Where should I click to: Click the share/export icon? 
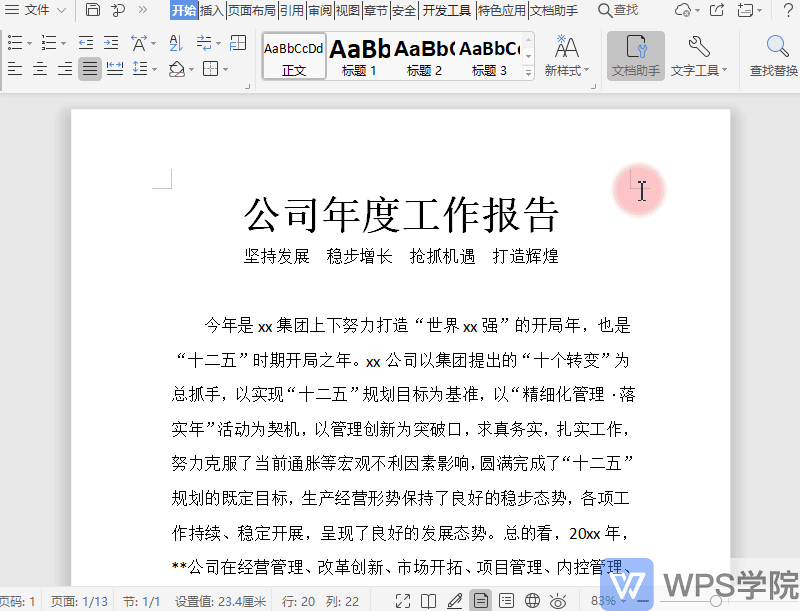[717, 10]
